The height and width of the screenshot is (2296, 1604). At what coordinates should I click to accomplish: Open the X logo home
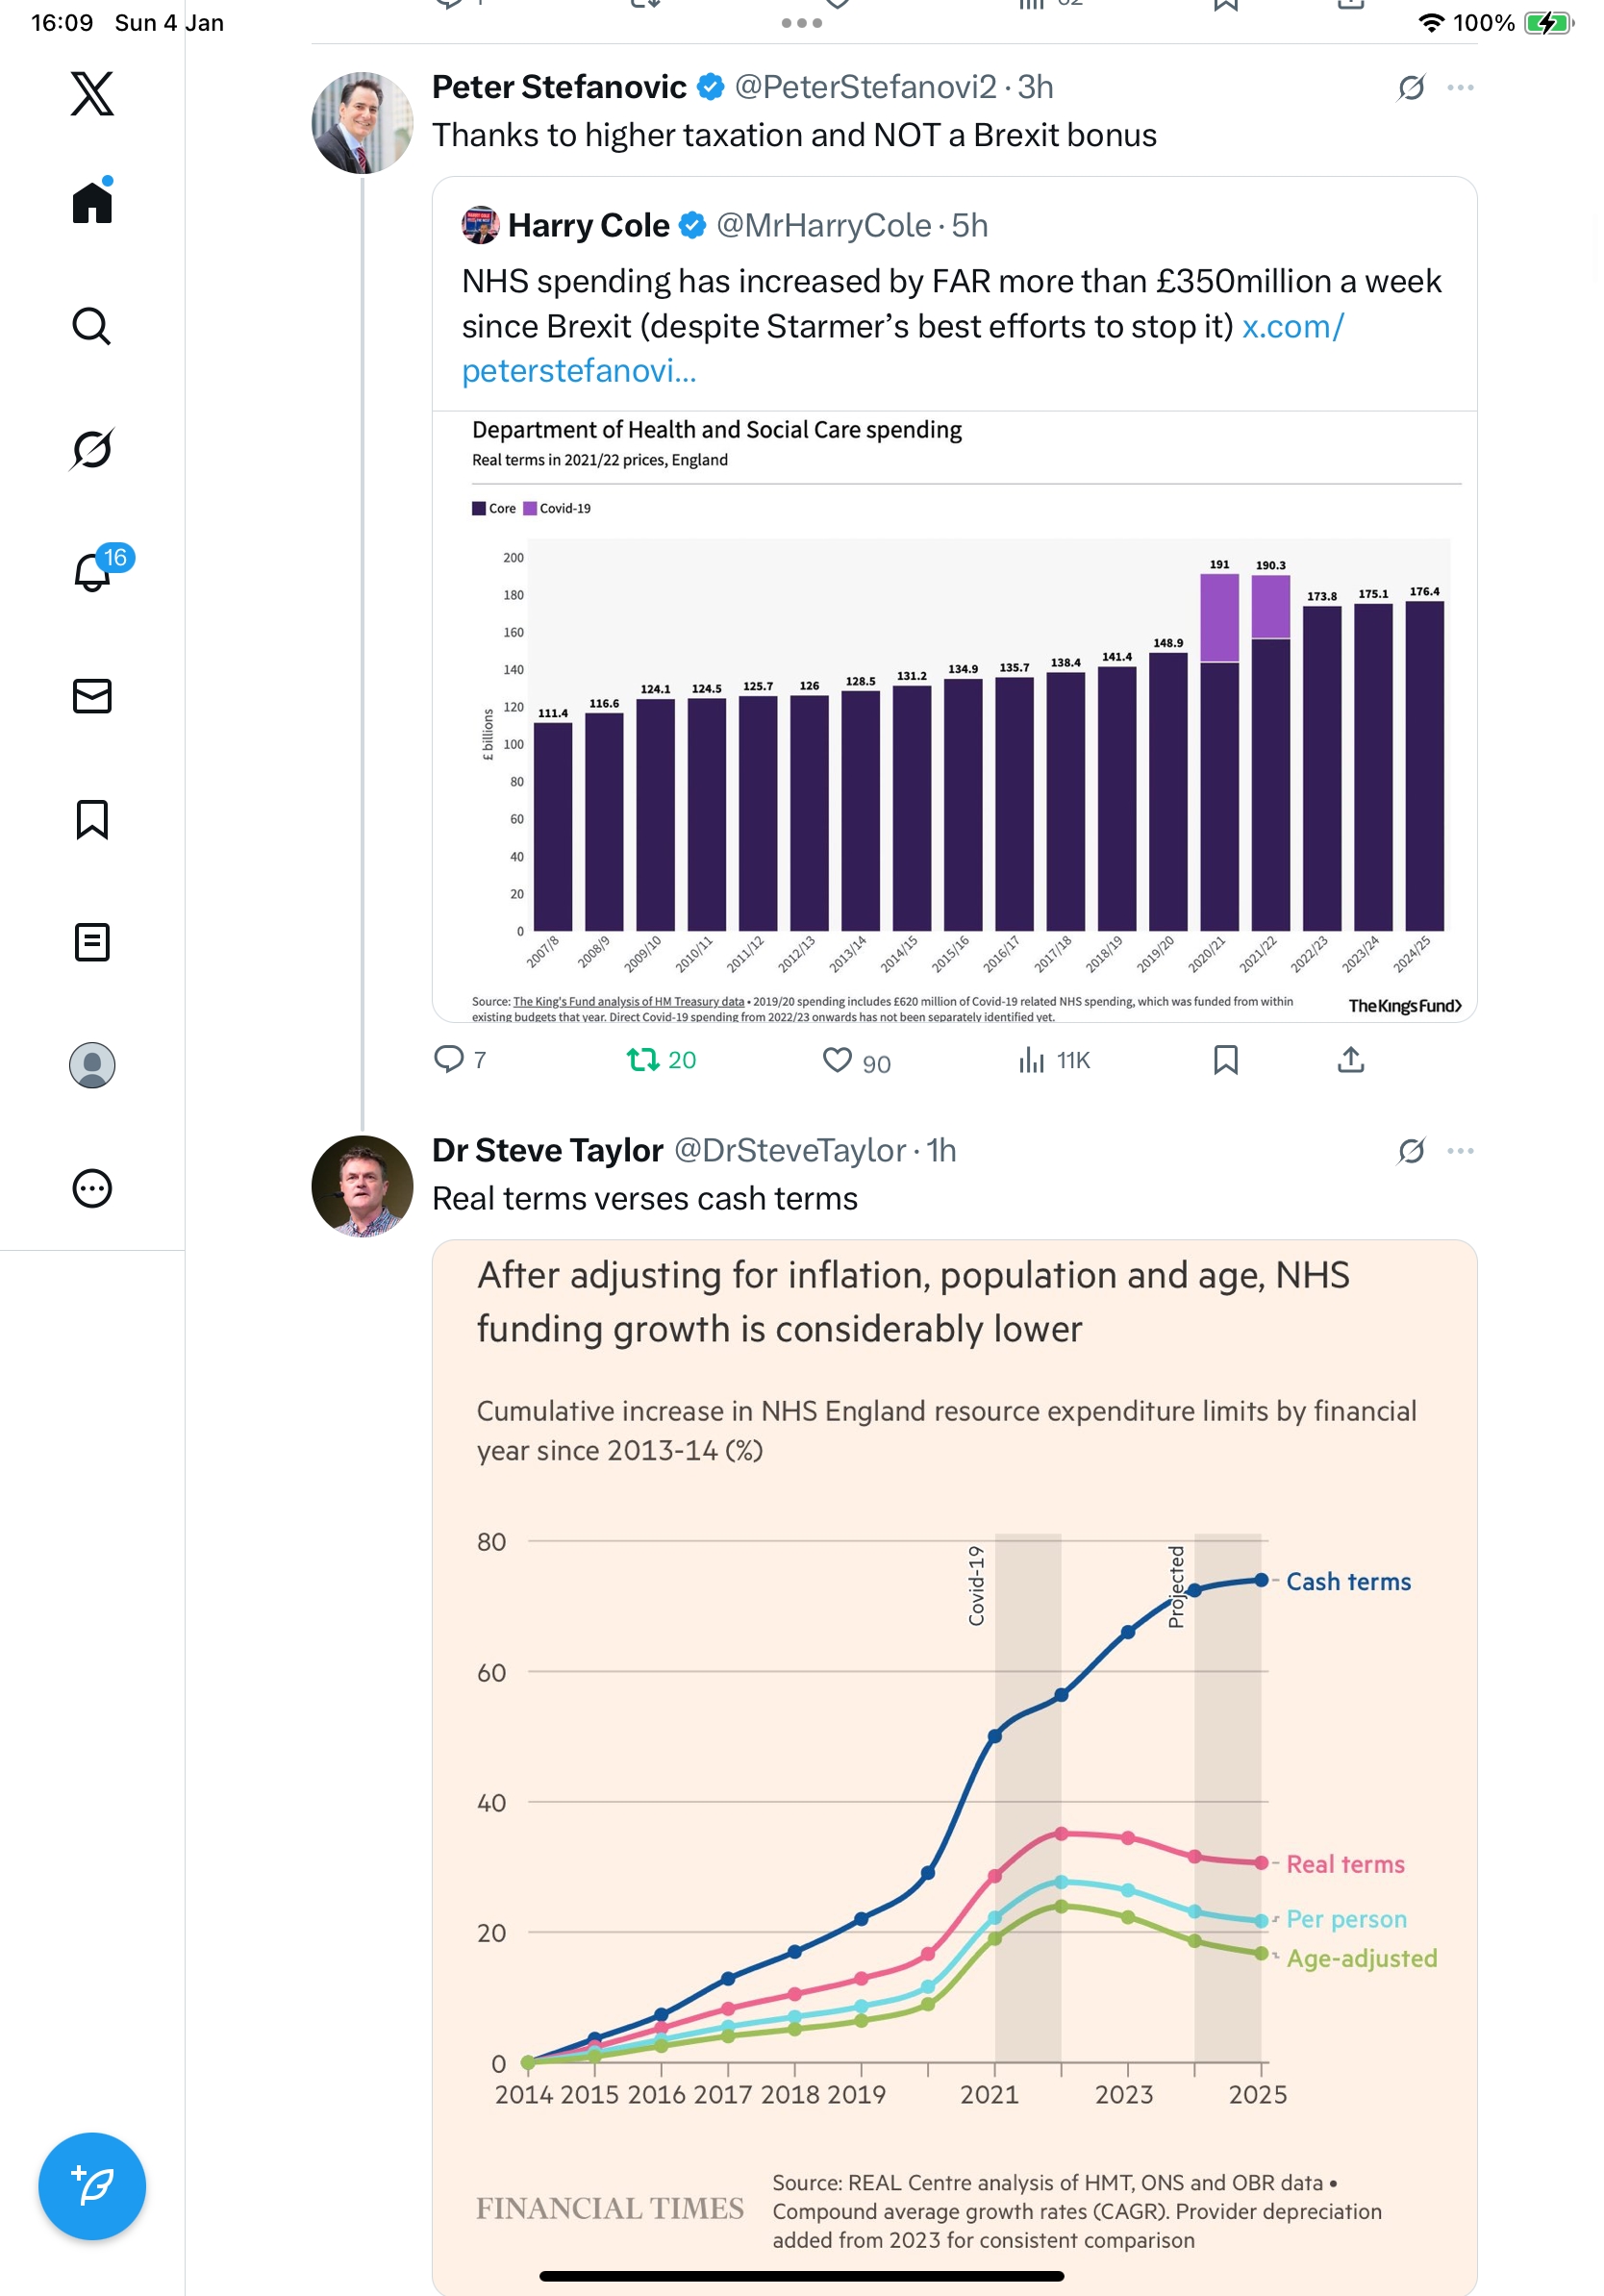click(92, 94)
